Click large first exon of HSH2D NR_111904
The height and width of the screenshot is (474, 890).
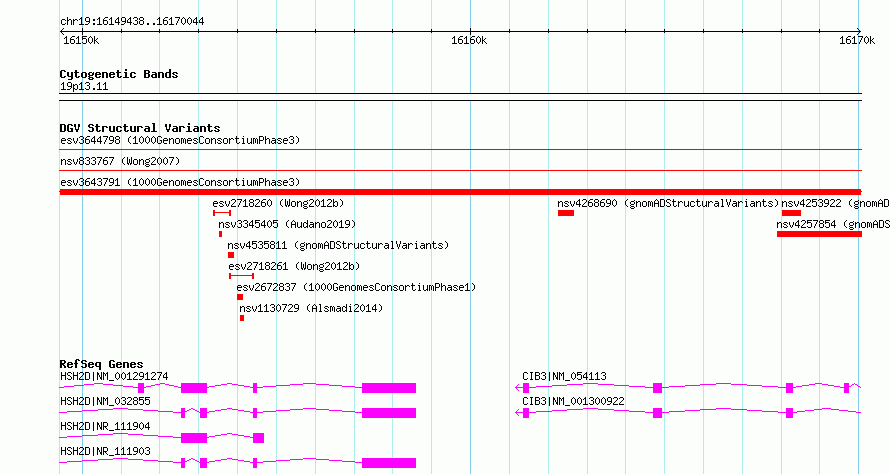coord(194,438)
